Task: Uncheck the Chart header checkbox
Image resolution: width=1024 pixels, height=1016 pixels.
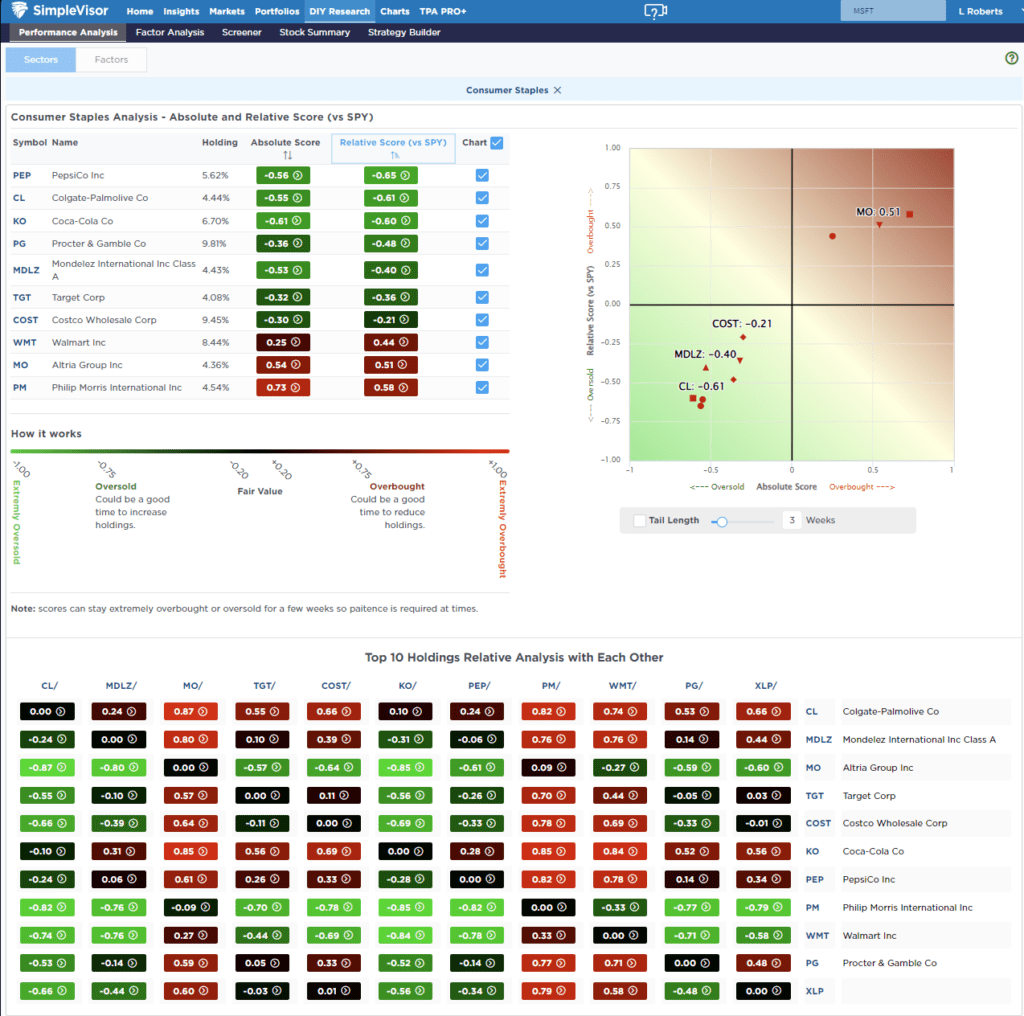Action: coord(496,142)
